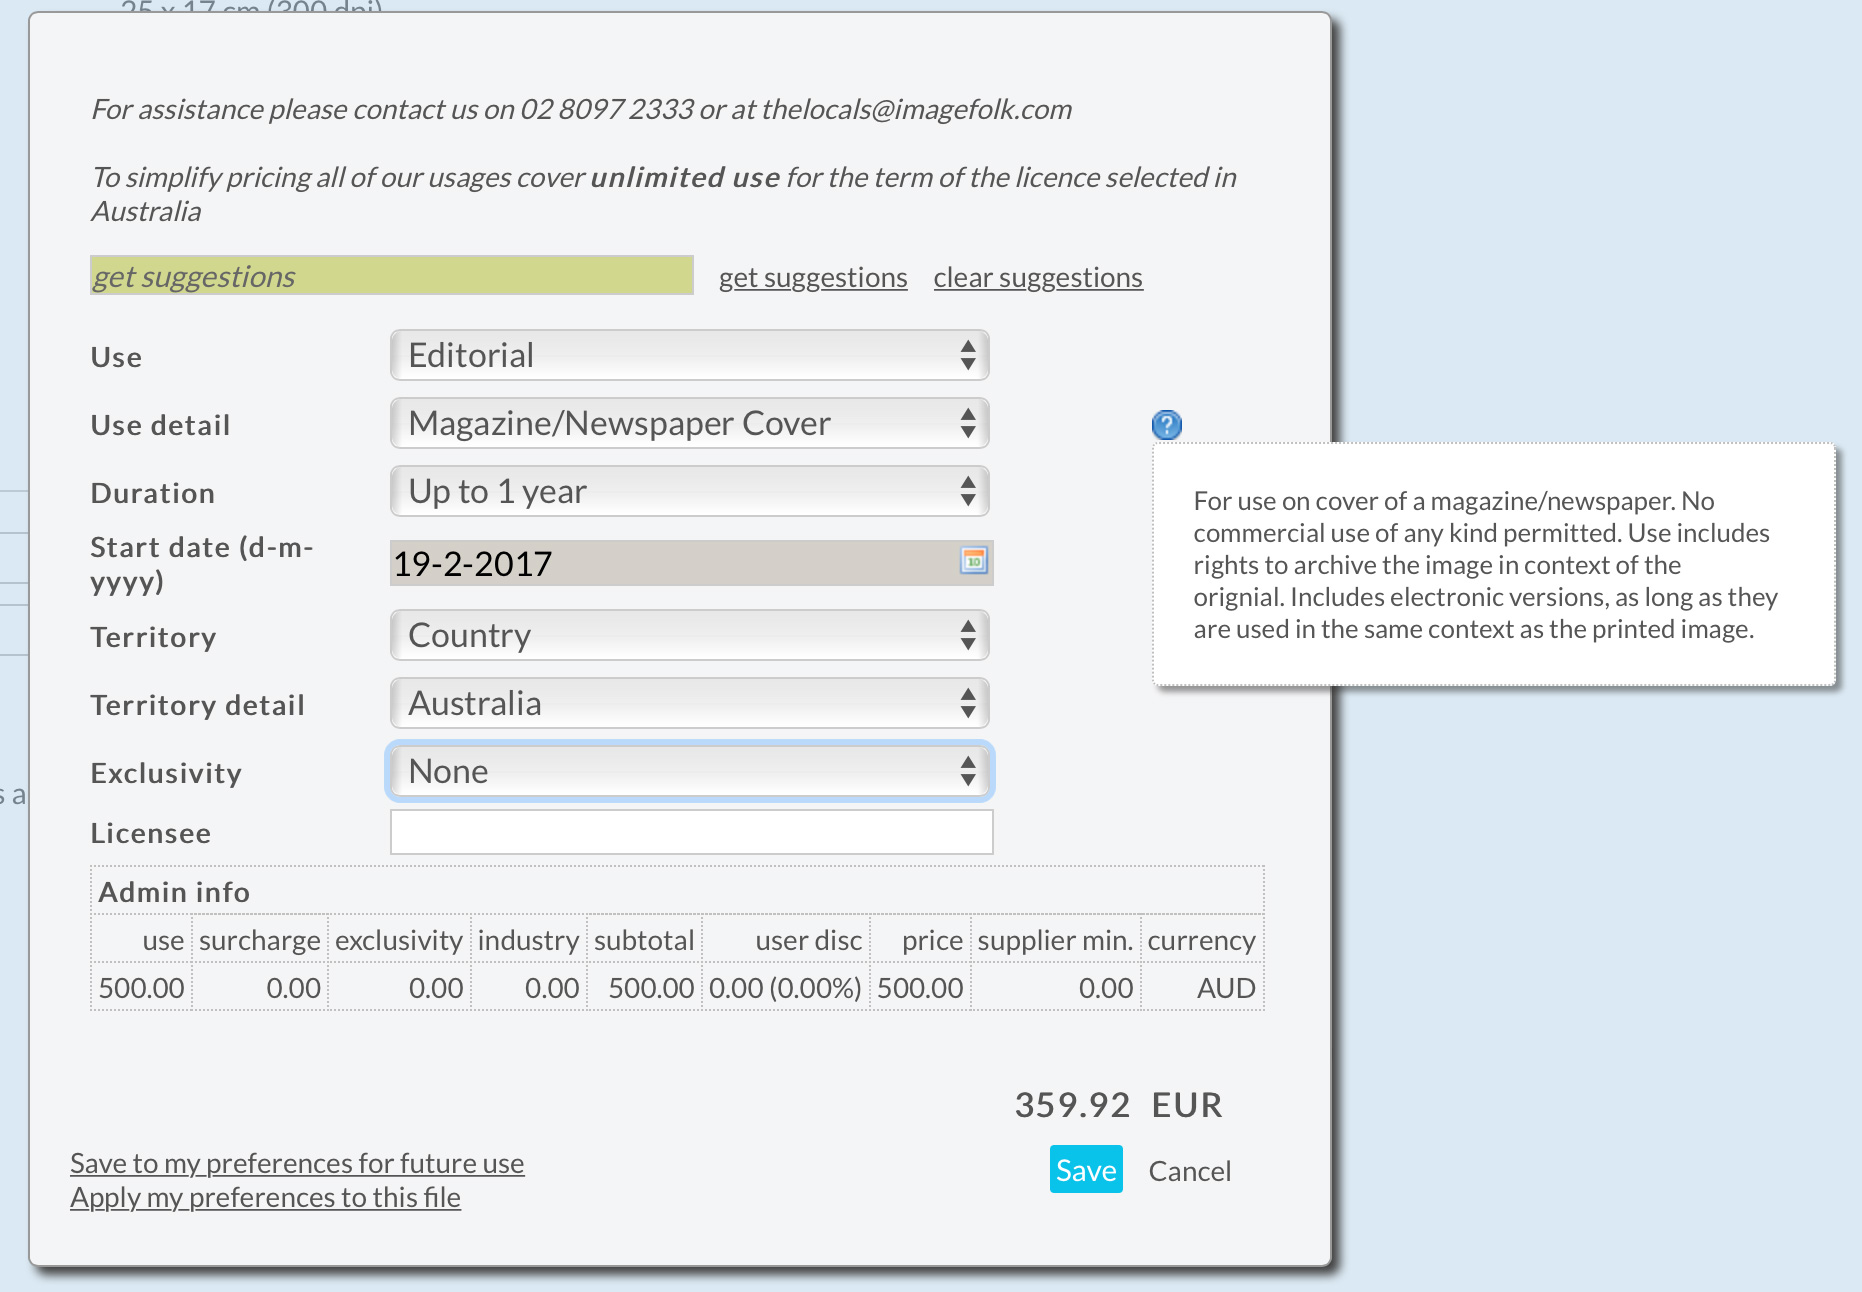1862x1292 pixels.
Task: Click the user disc value 0.00 (0.00%)
Action: [785, 988]
